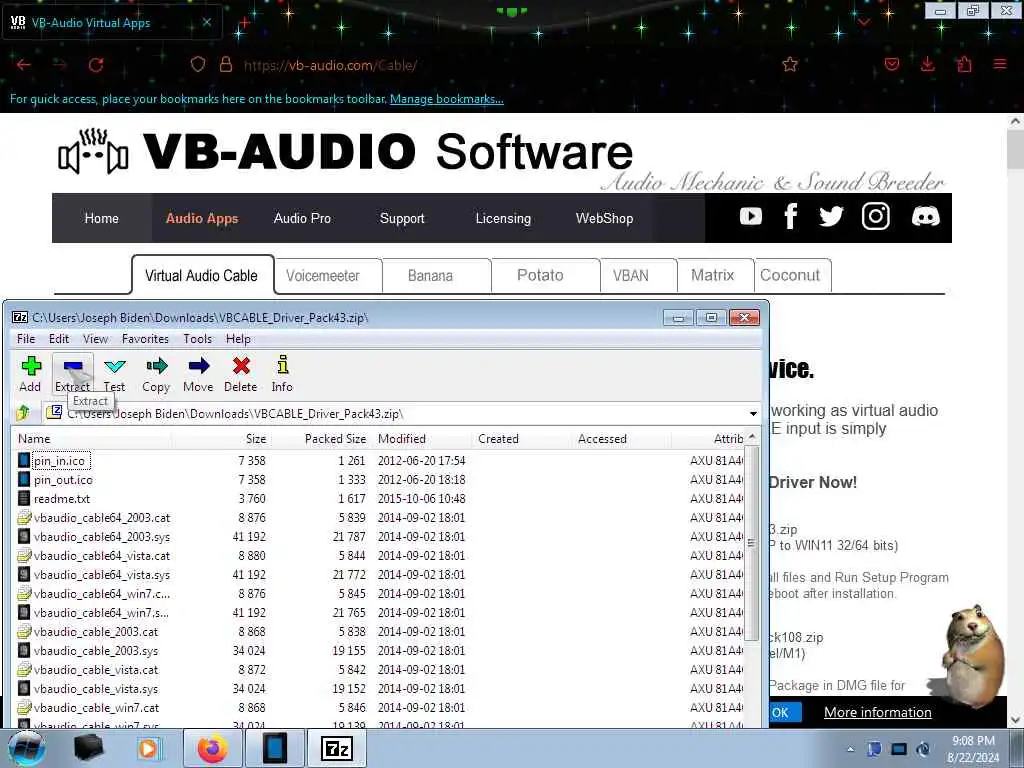Open the Facebook icon on VB-Audio site
Screen dimensions: 1024x768
point(791,216)
